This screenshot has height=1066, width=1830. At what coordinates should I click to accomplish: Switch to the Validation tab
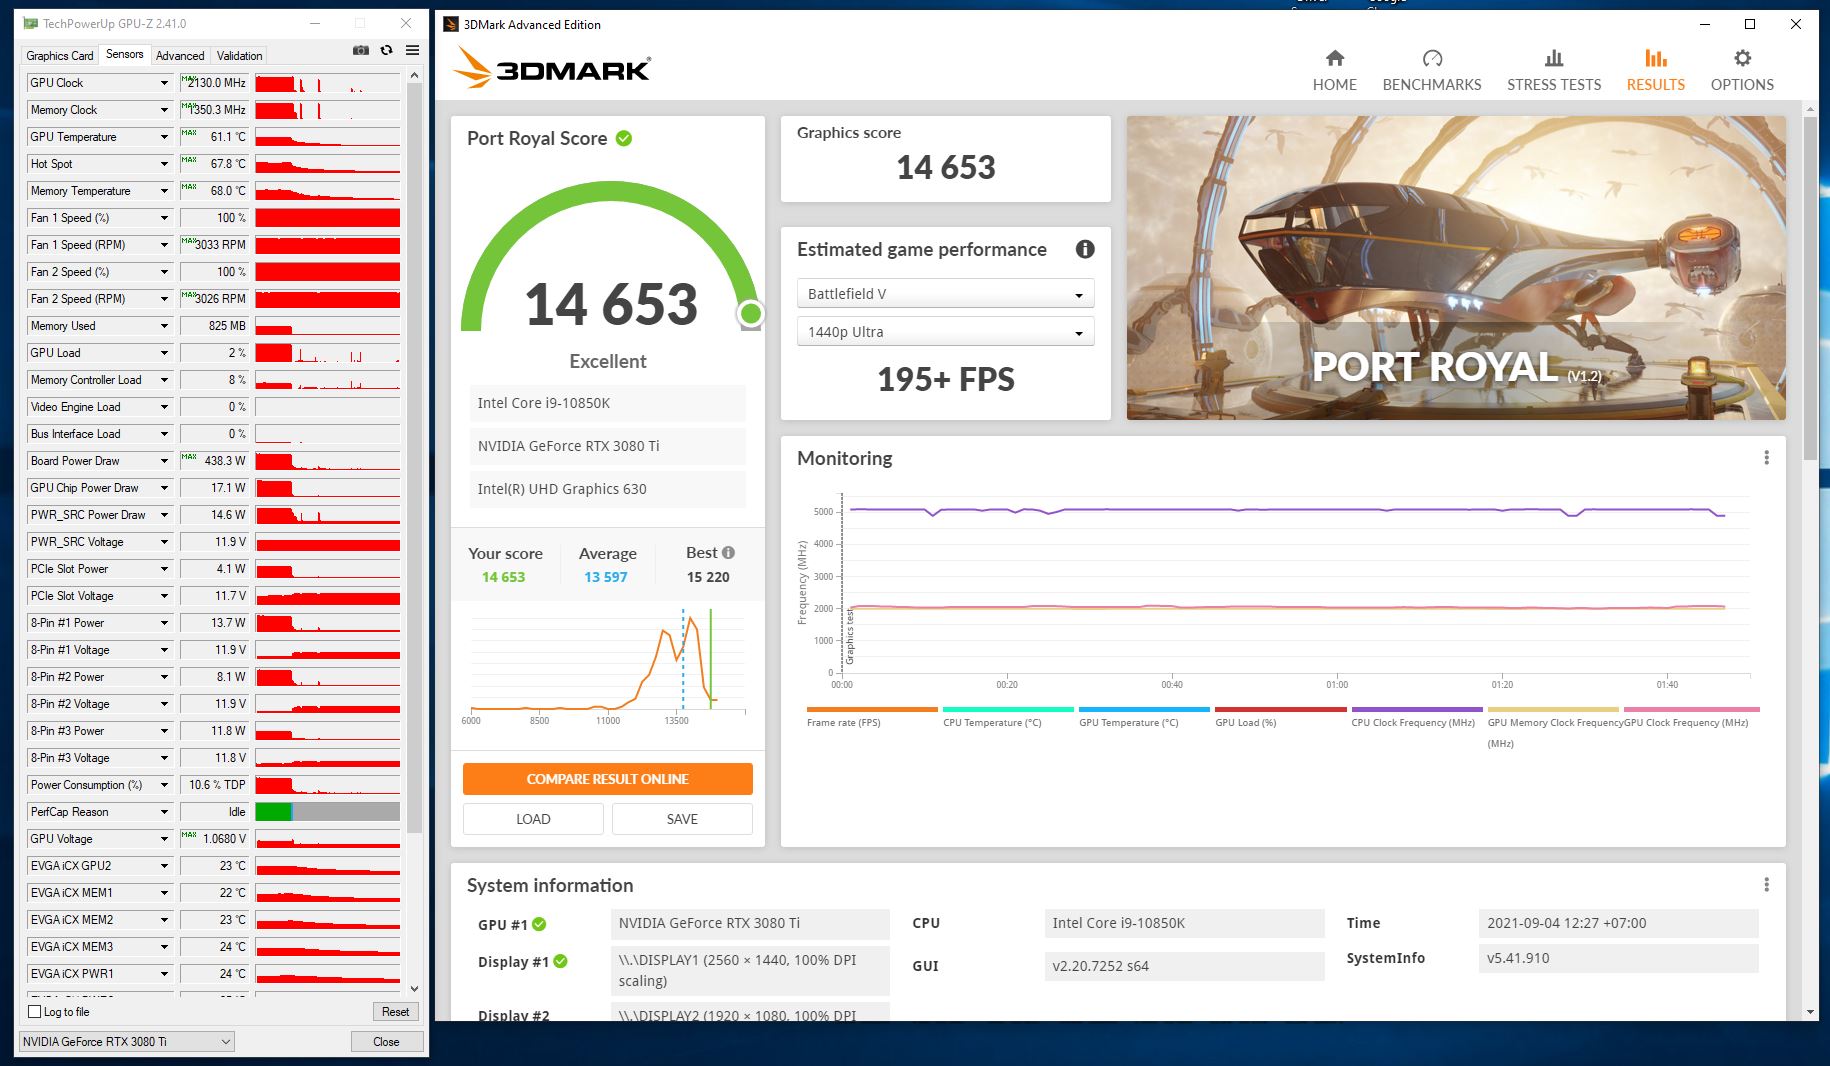[x=240, y=56]
